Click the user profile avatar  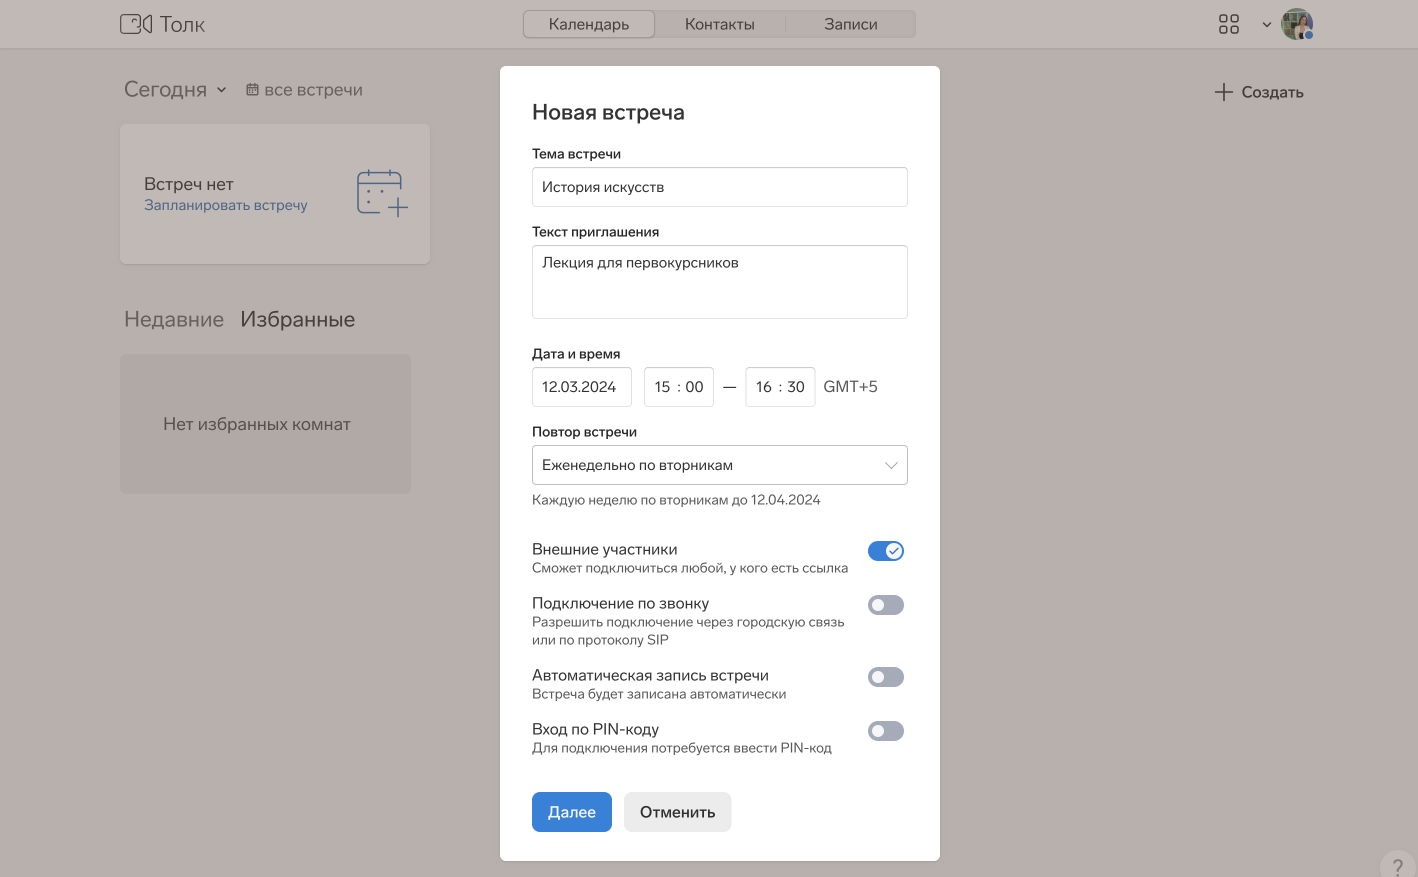1297,24
